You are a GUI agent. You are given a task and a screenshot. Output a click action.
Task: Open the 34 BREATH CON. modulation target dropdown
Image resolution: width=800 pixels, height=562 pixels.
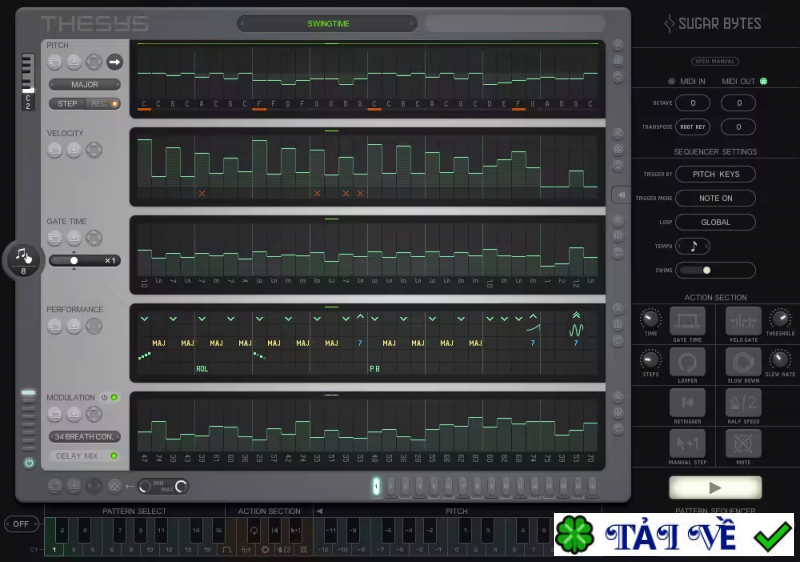click(85, 437)
